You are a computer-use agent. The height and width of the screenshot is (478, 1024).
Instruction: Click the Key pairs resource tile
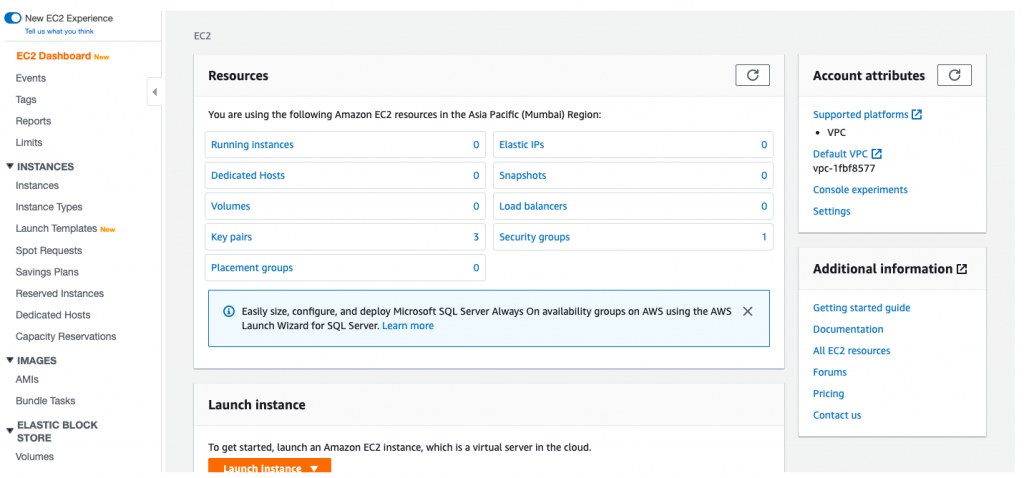(231, 237)
